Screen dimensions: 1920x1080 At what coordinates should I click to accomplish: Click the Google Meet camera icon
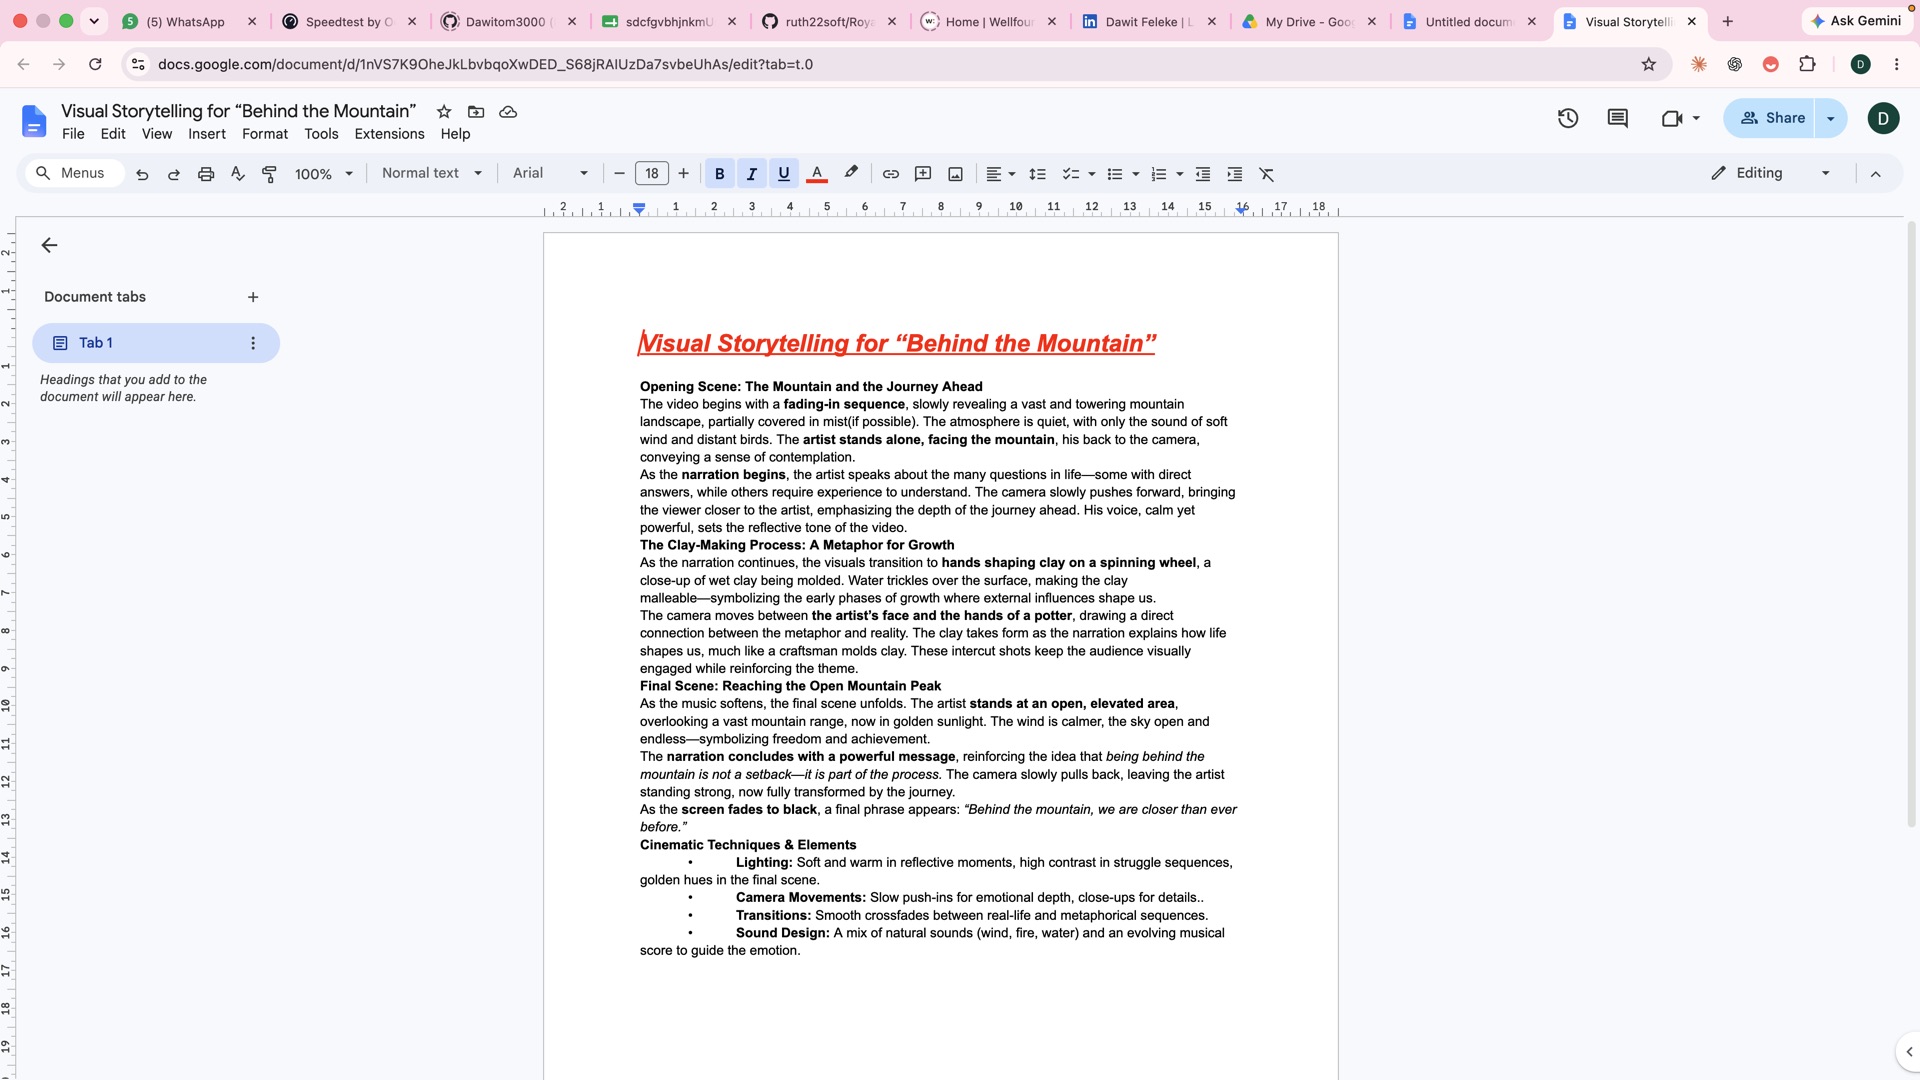click(x=1672, y=118)
